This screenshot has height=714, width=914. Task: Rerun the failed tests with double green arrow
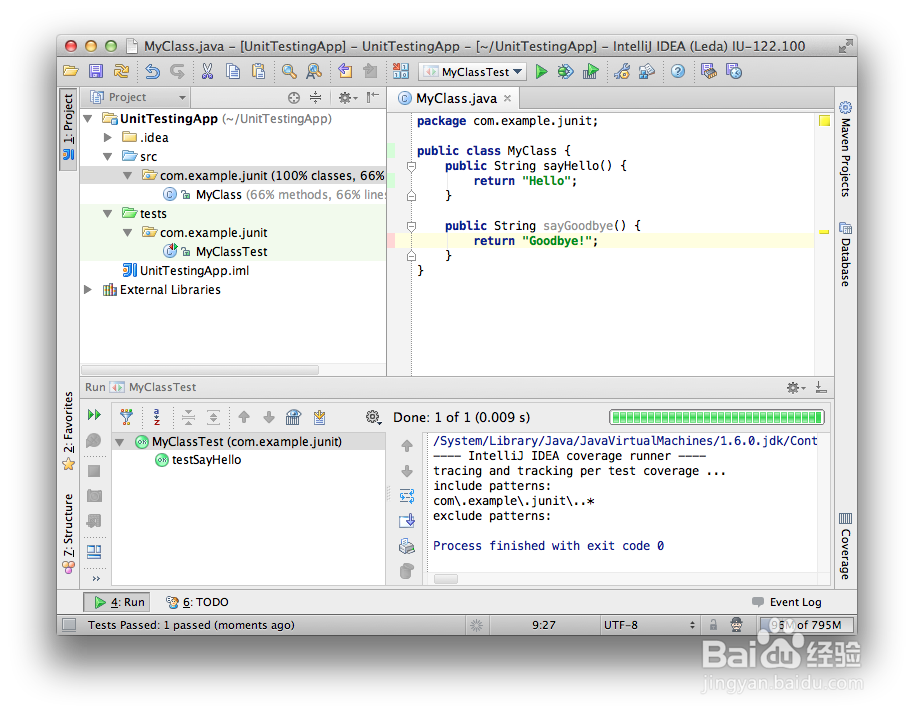[x=94, y=415]
